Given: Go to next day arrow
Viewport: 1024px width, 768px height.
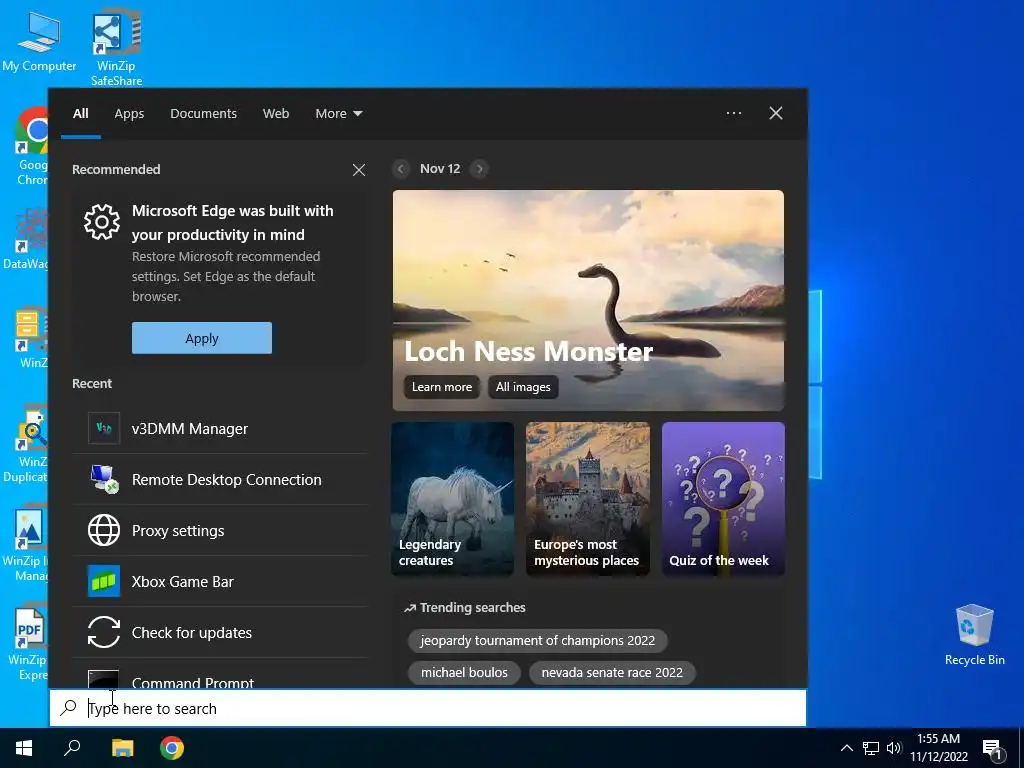Looking at the screenshot, I should pyautogui.click(x=479, y=168).
